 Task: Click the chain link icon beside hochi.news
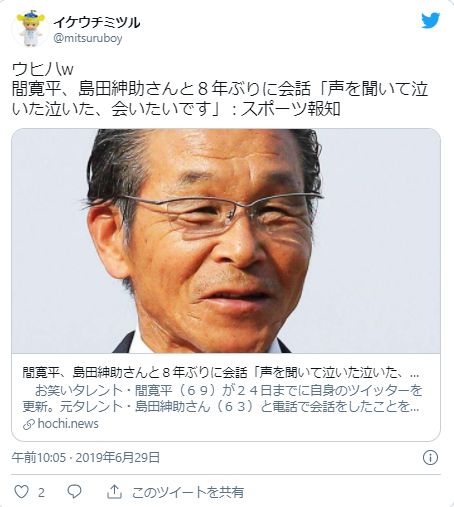[29, 424]
